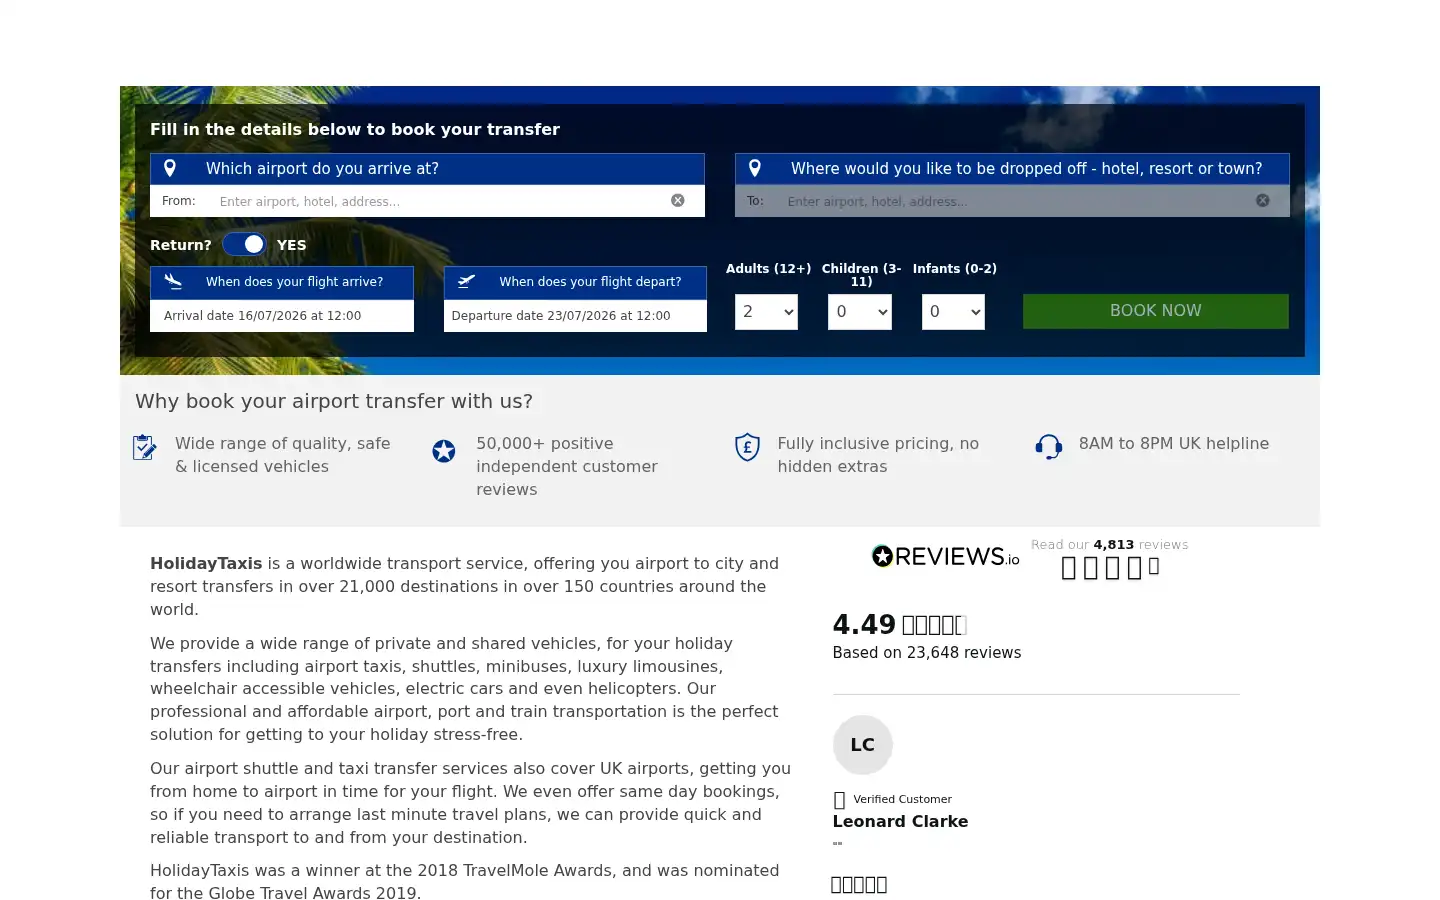Open the Adults (12+) dropdown
This screenshot has width=1440, height=900.
tap(766, 312)
